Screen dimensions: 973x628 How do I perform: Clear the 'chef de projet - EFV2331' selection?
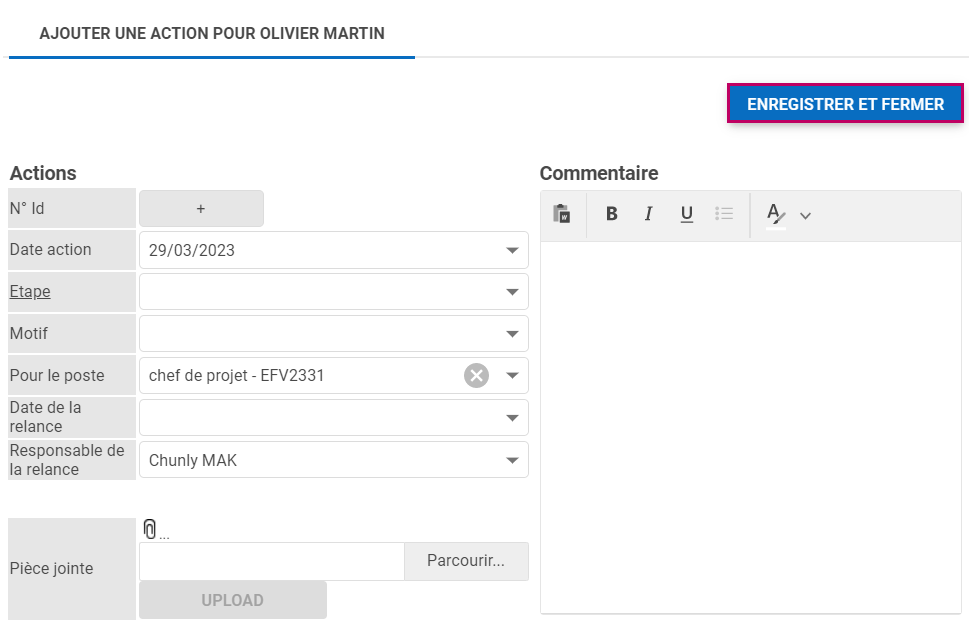click(x=476, y=376)
